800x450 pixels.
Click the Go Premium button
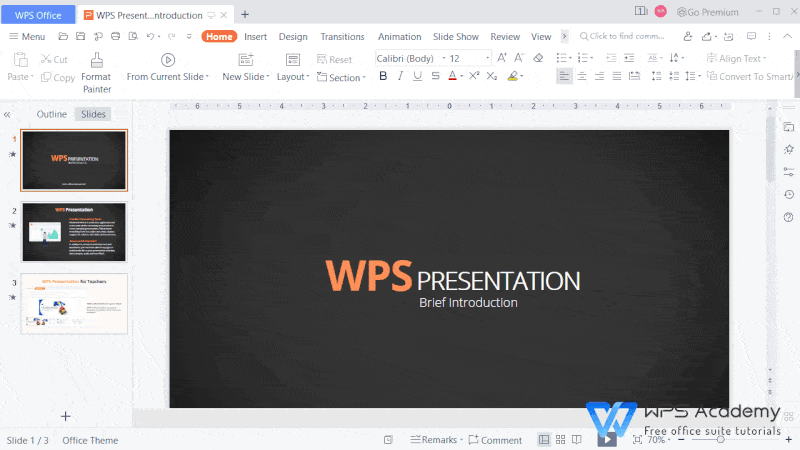[708, 12]
